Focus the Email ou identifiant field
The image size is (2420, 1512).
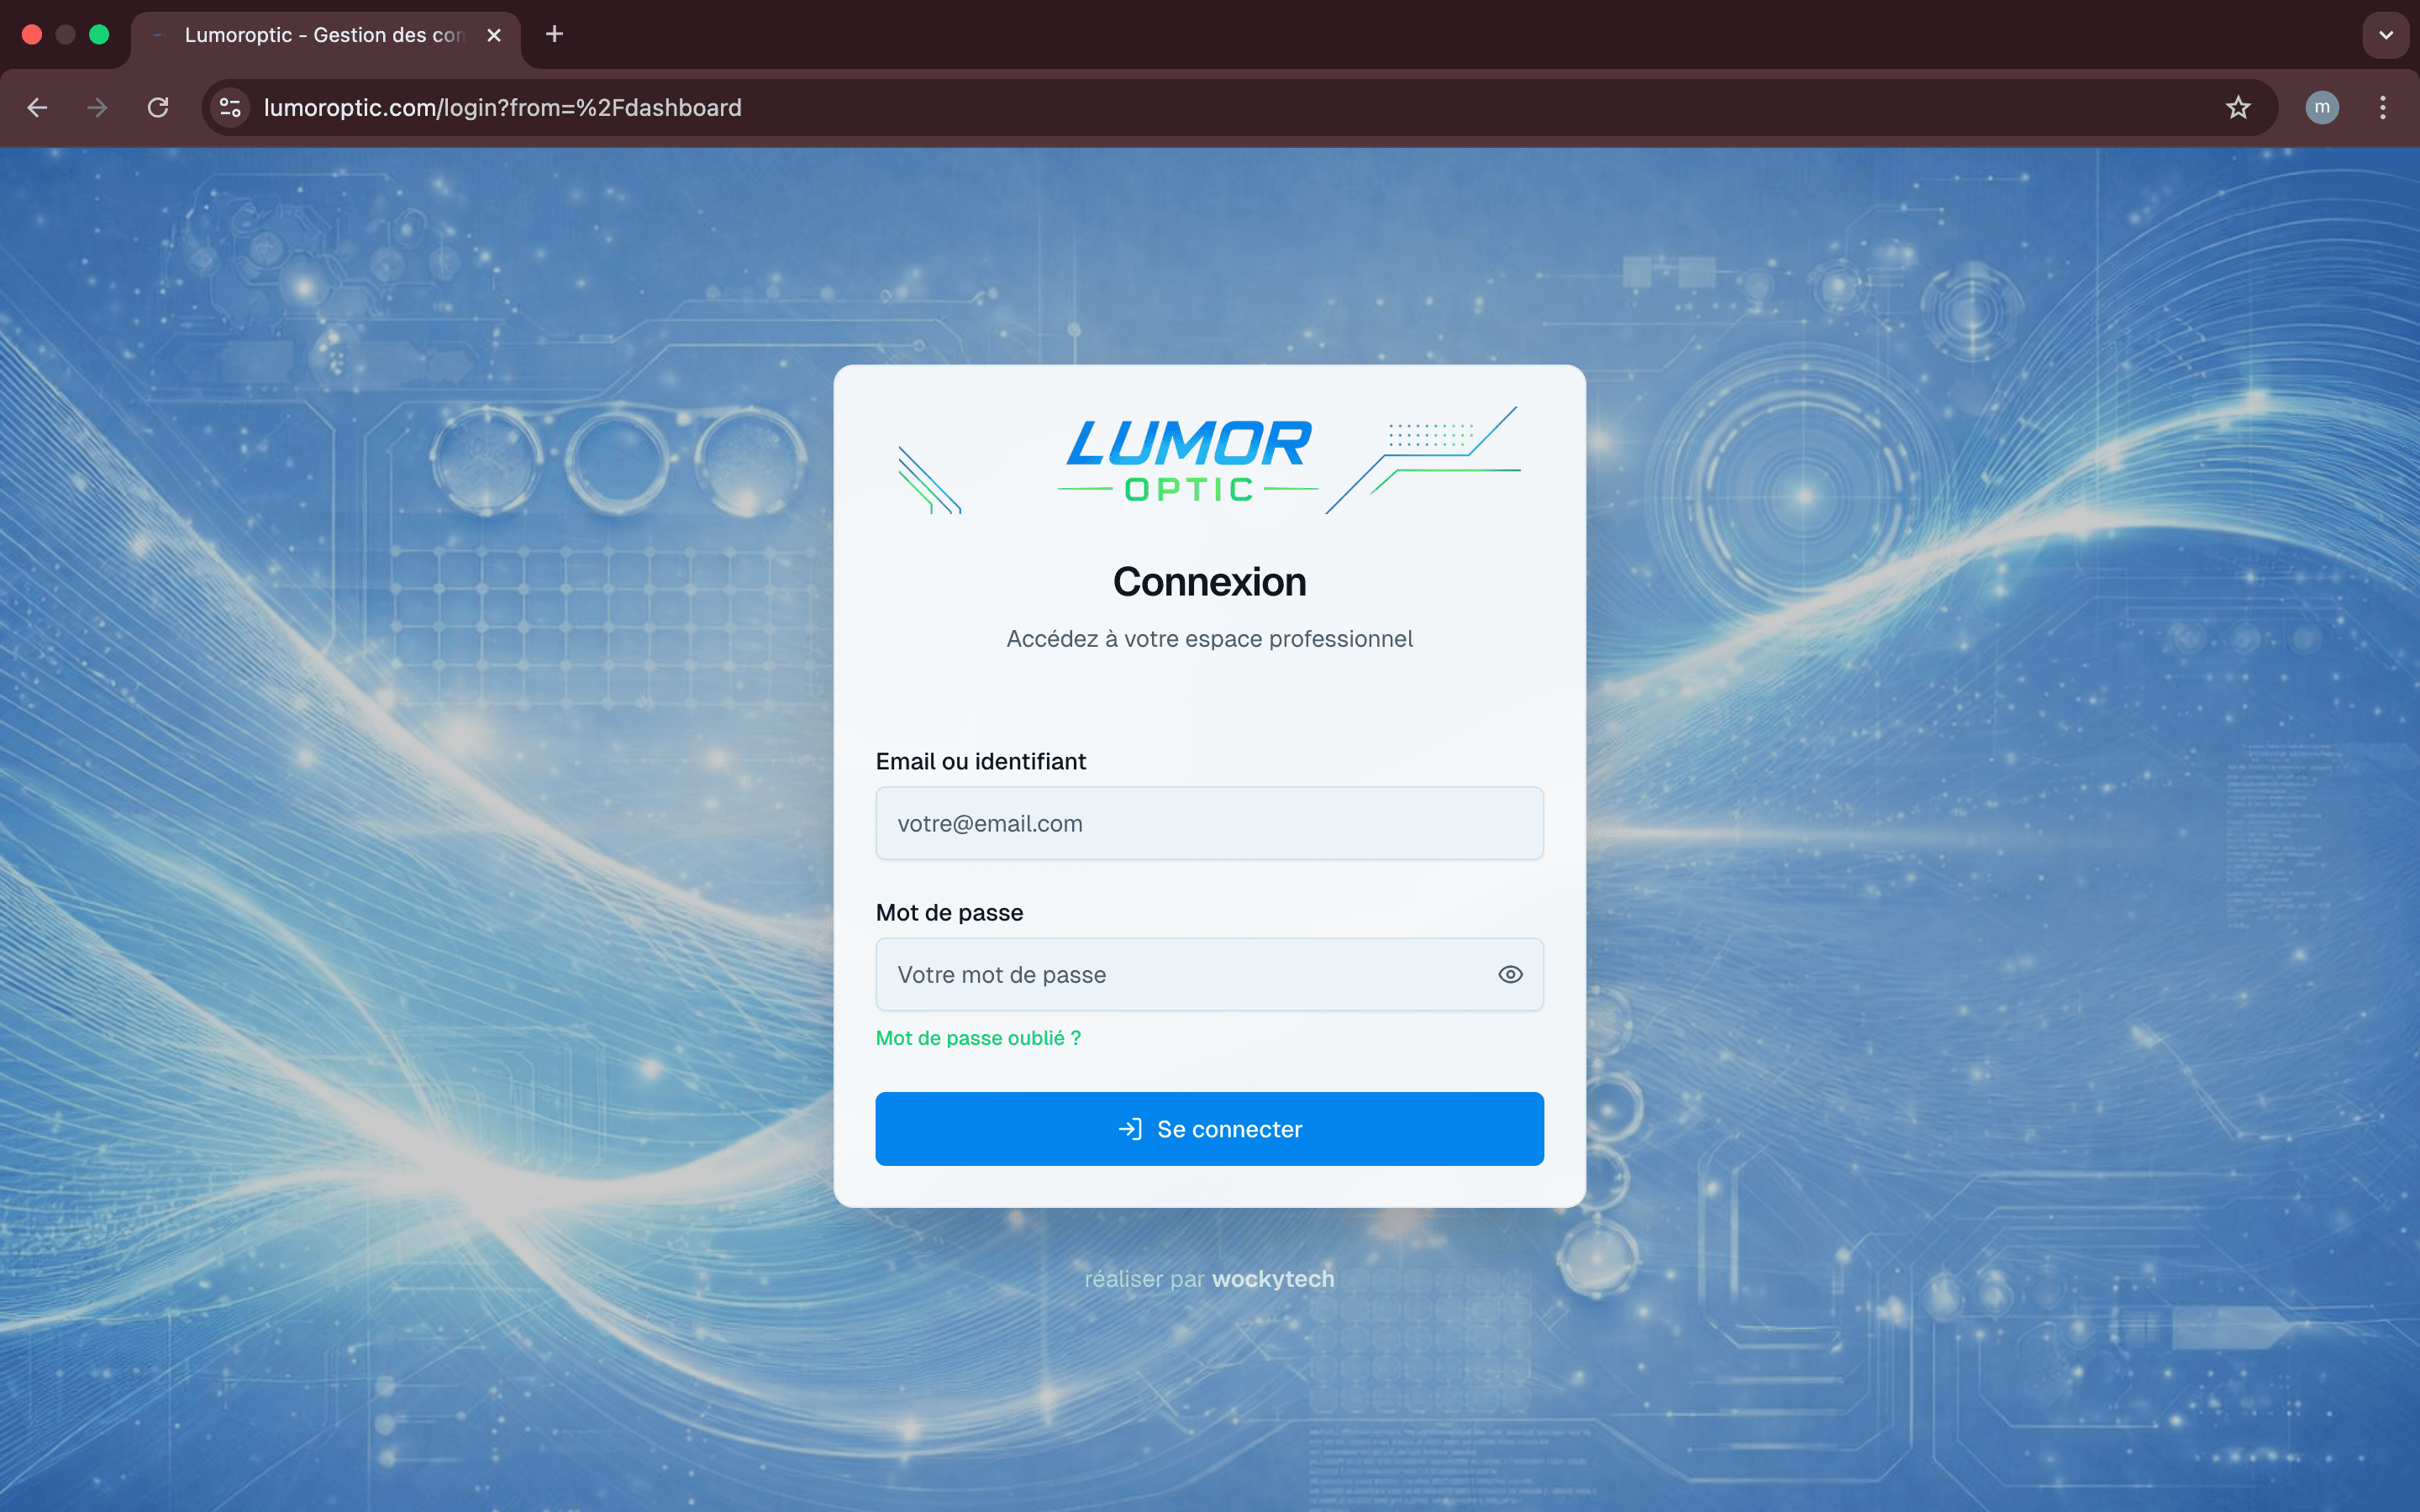point(1209,823)
